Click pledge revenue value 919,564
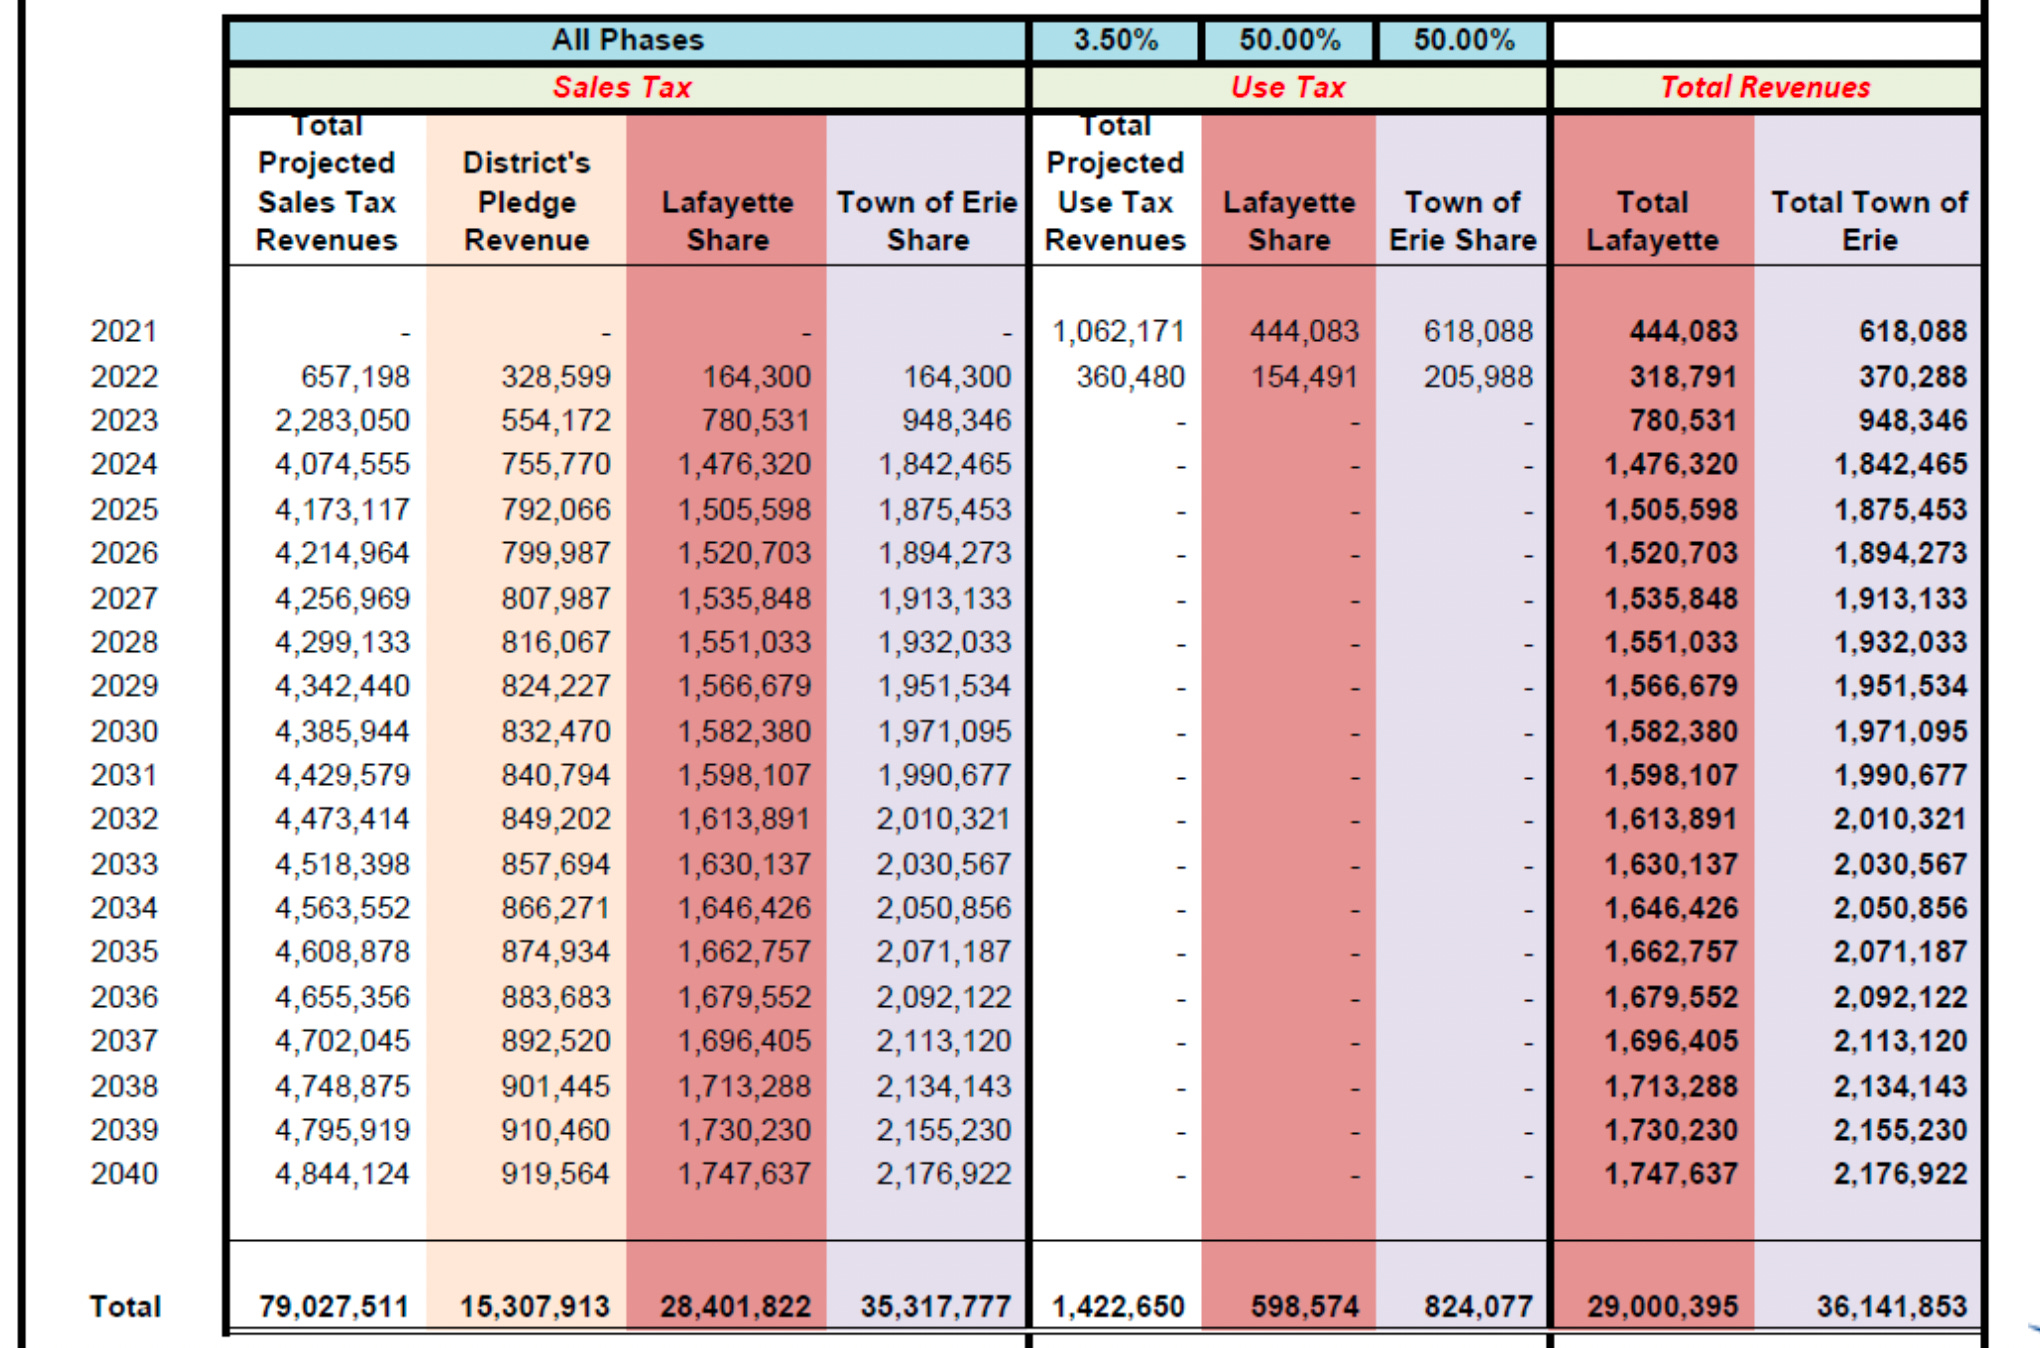The width and height of the screenshot is (2040, 1348). 556,1175
